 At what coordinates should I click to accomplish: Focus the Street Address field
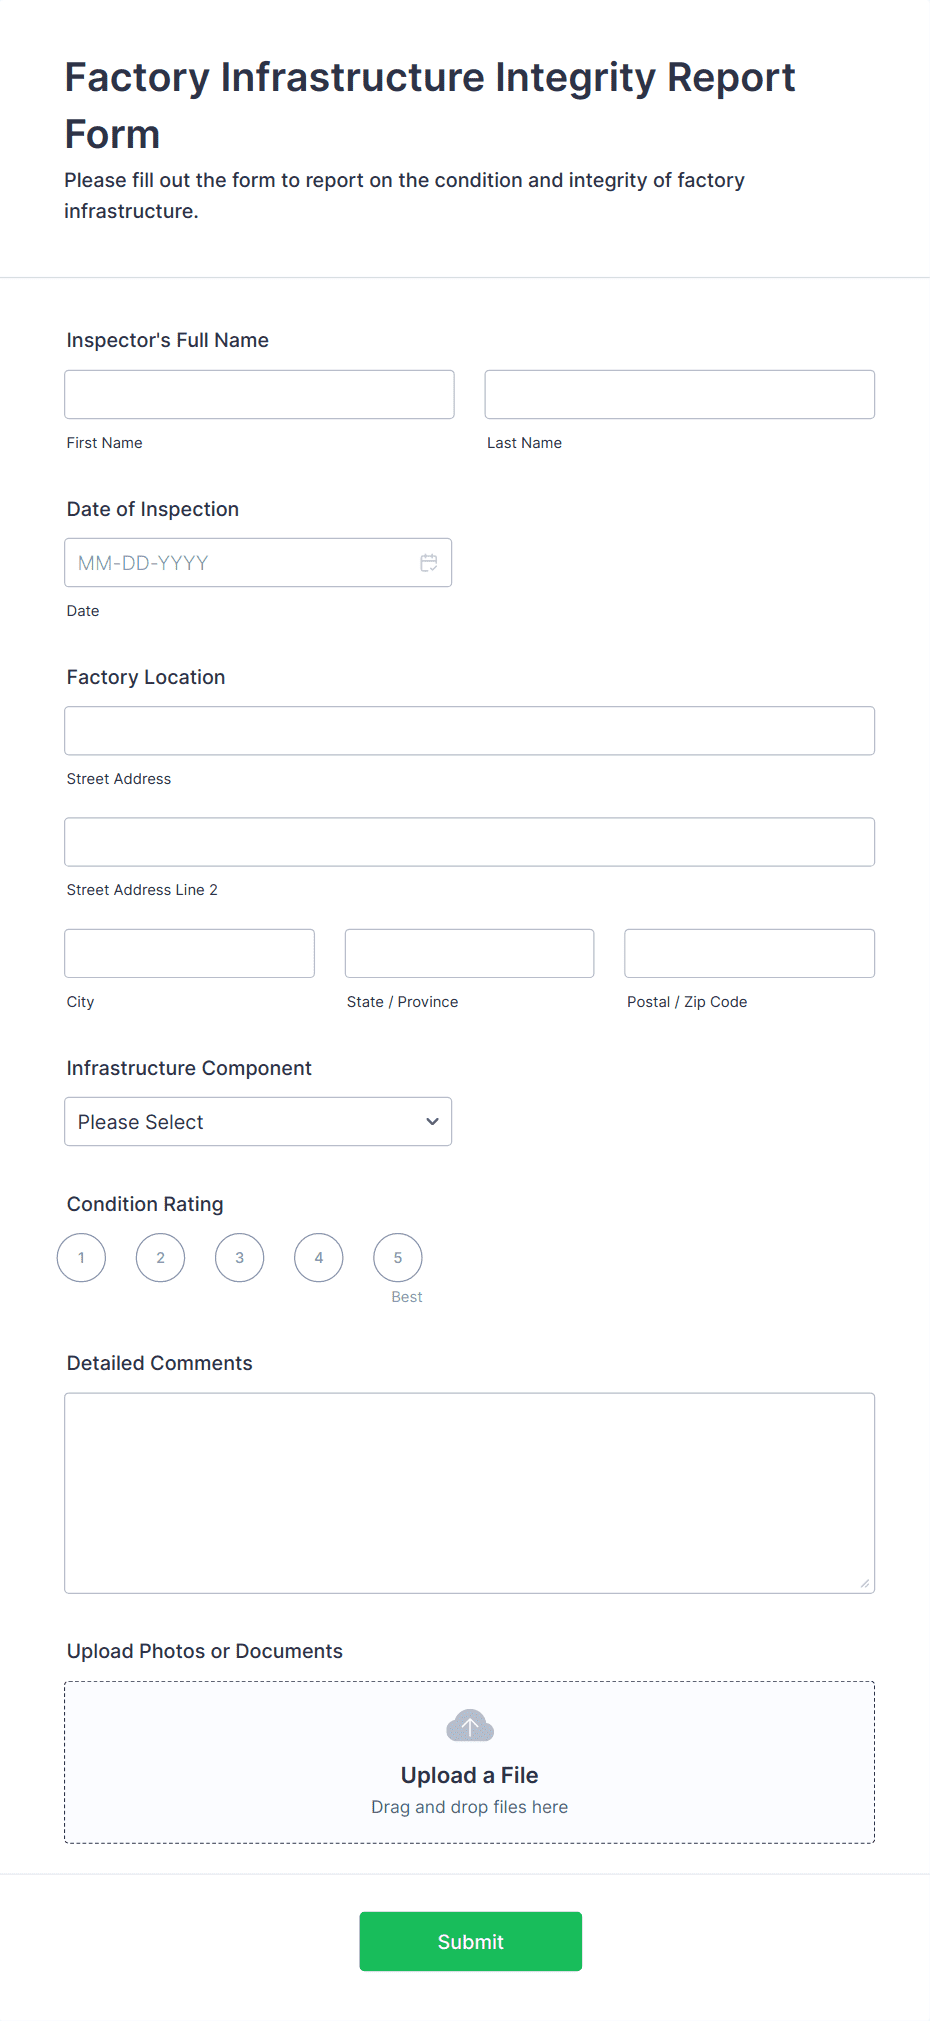(x=469, y=730)
